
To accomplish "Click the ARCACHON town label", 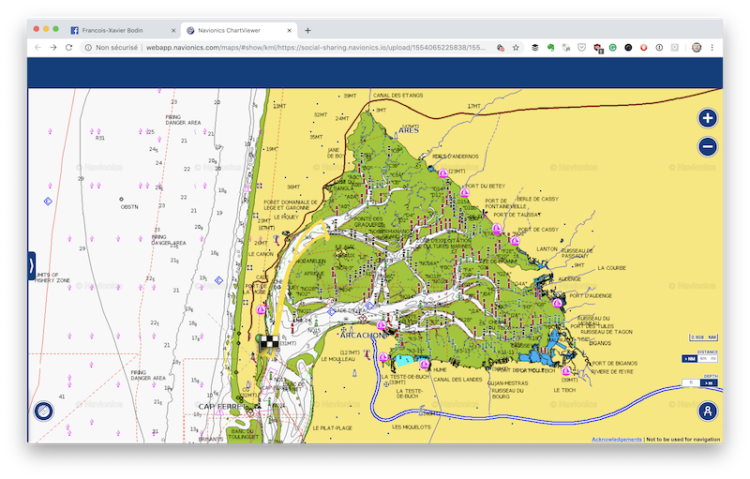I will point(362,335).
